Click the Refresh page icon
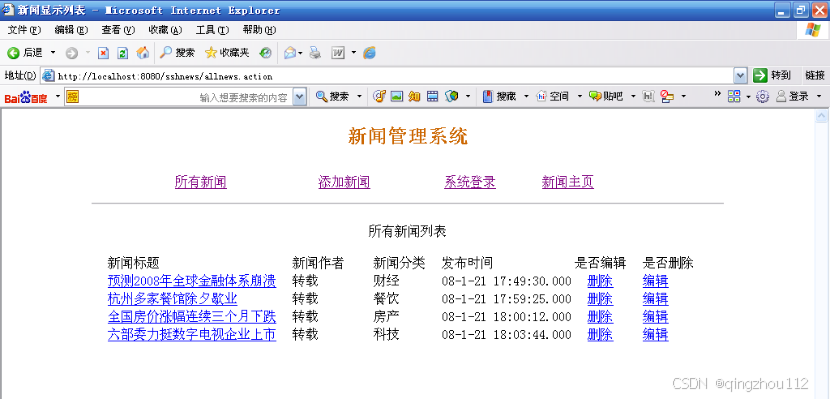This screenshot has width=830, height=399. pos(123,53)
